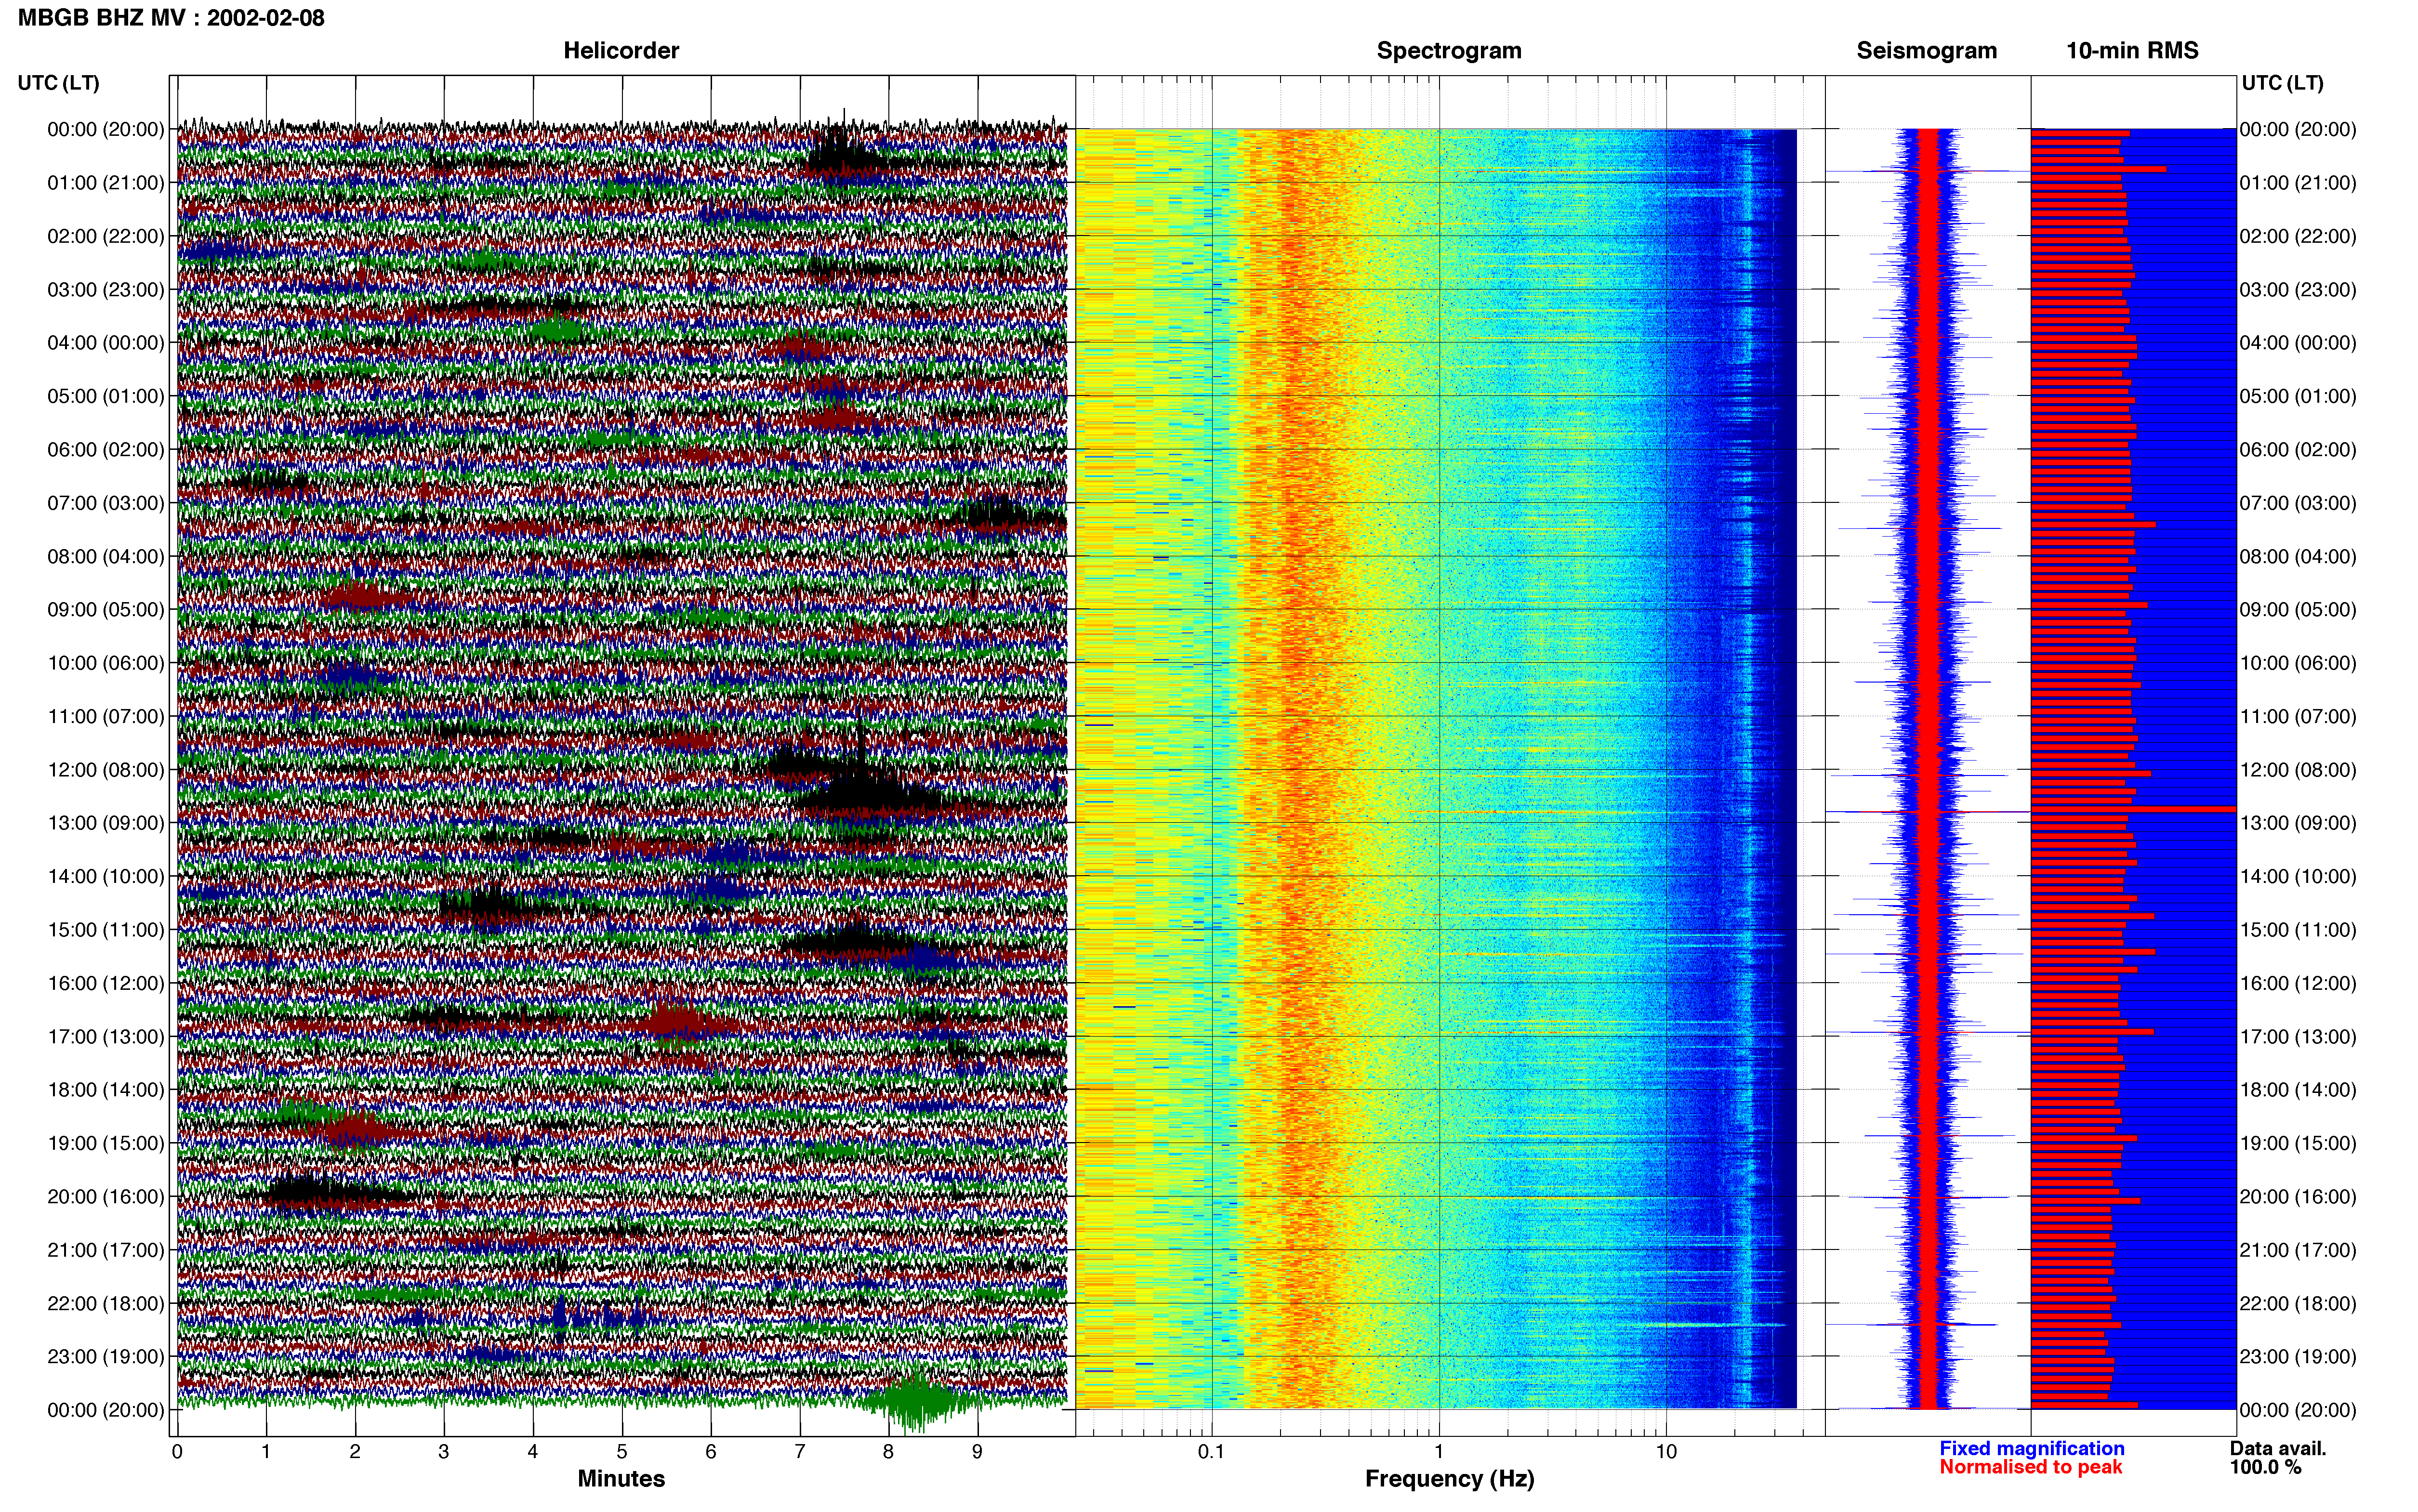This screenshot has height=1512, width=2418.
Task: Click left-axis time label 01:00 (21:00)
Action: tap(106, 183)
